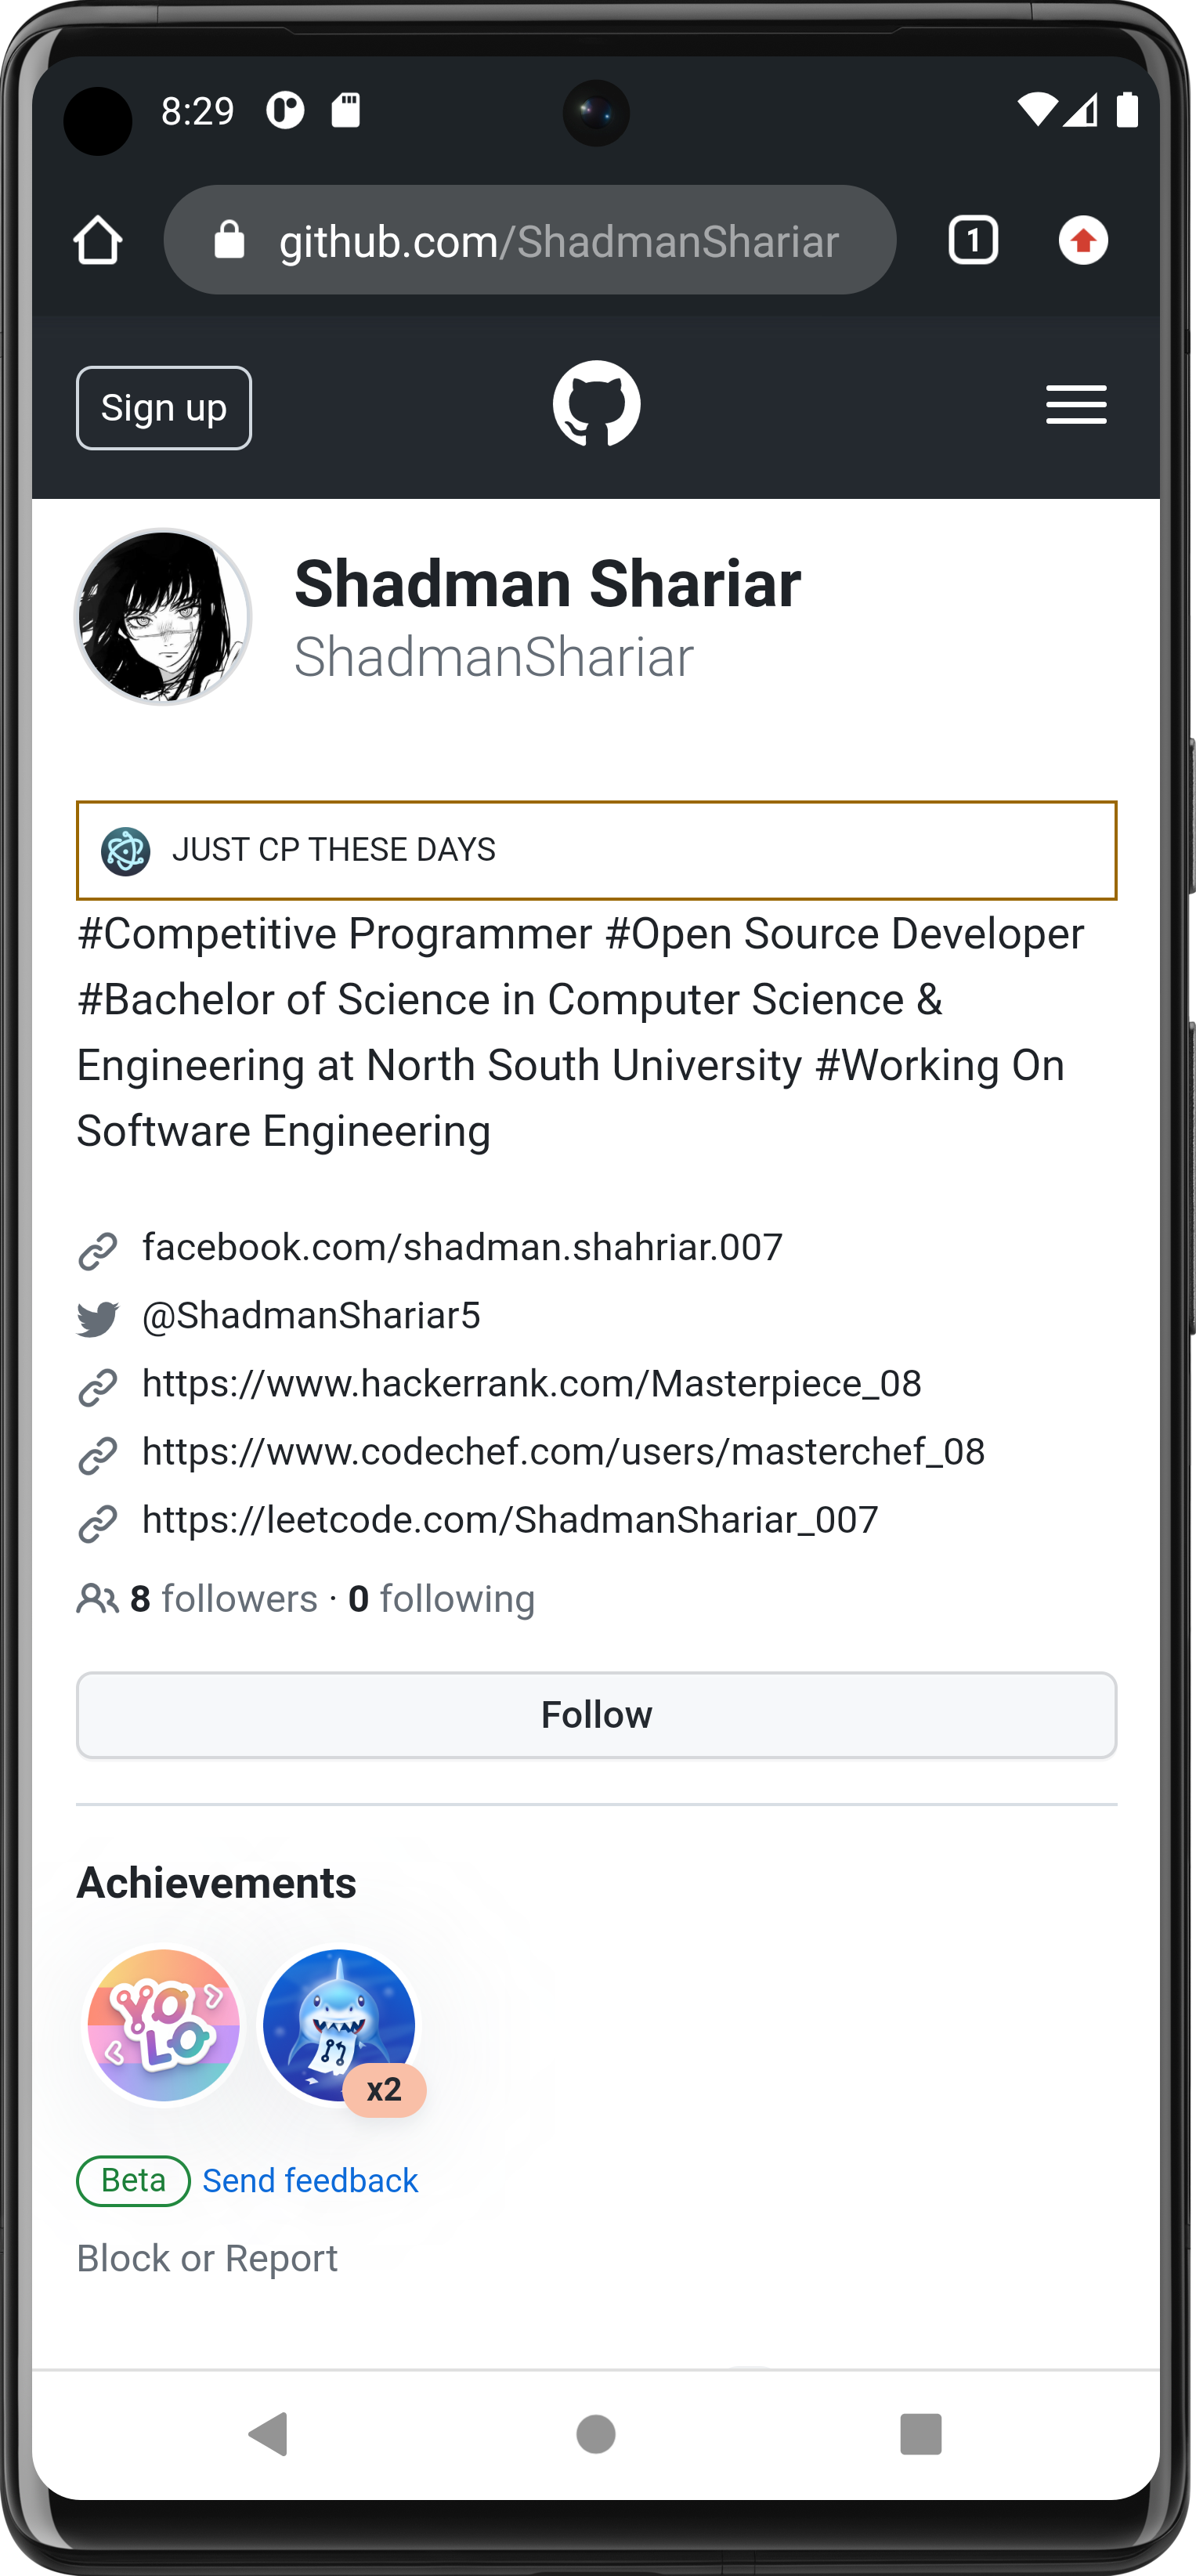Click the followers people icon
This screenshot has height=2576, width=1196.
point(97,1597)
